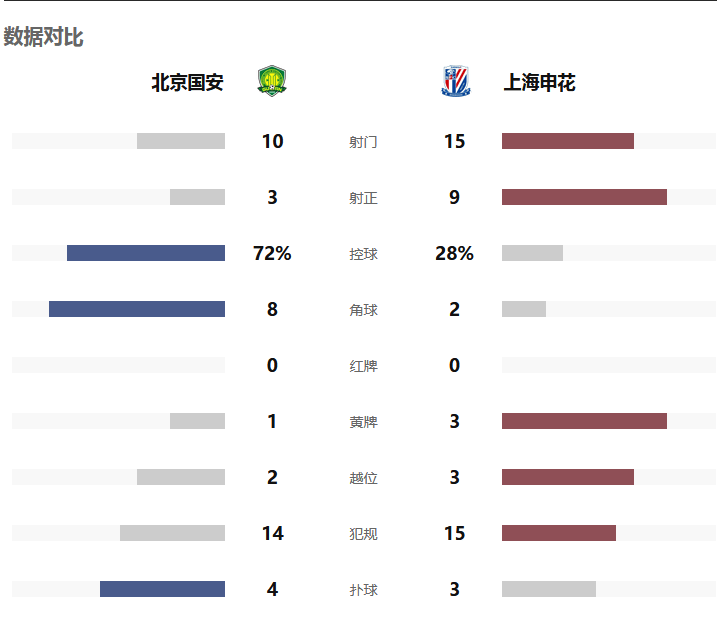The width and height of the screenshot is (717, 632).
Task: Select the 红牌 stat label
Action: tap(364, 366)
